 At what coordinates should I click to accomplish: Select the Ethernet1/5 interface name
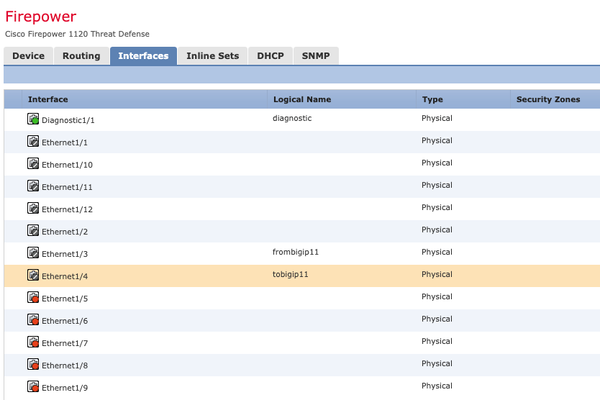[65, 299]
